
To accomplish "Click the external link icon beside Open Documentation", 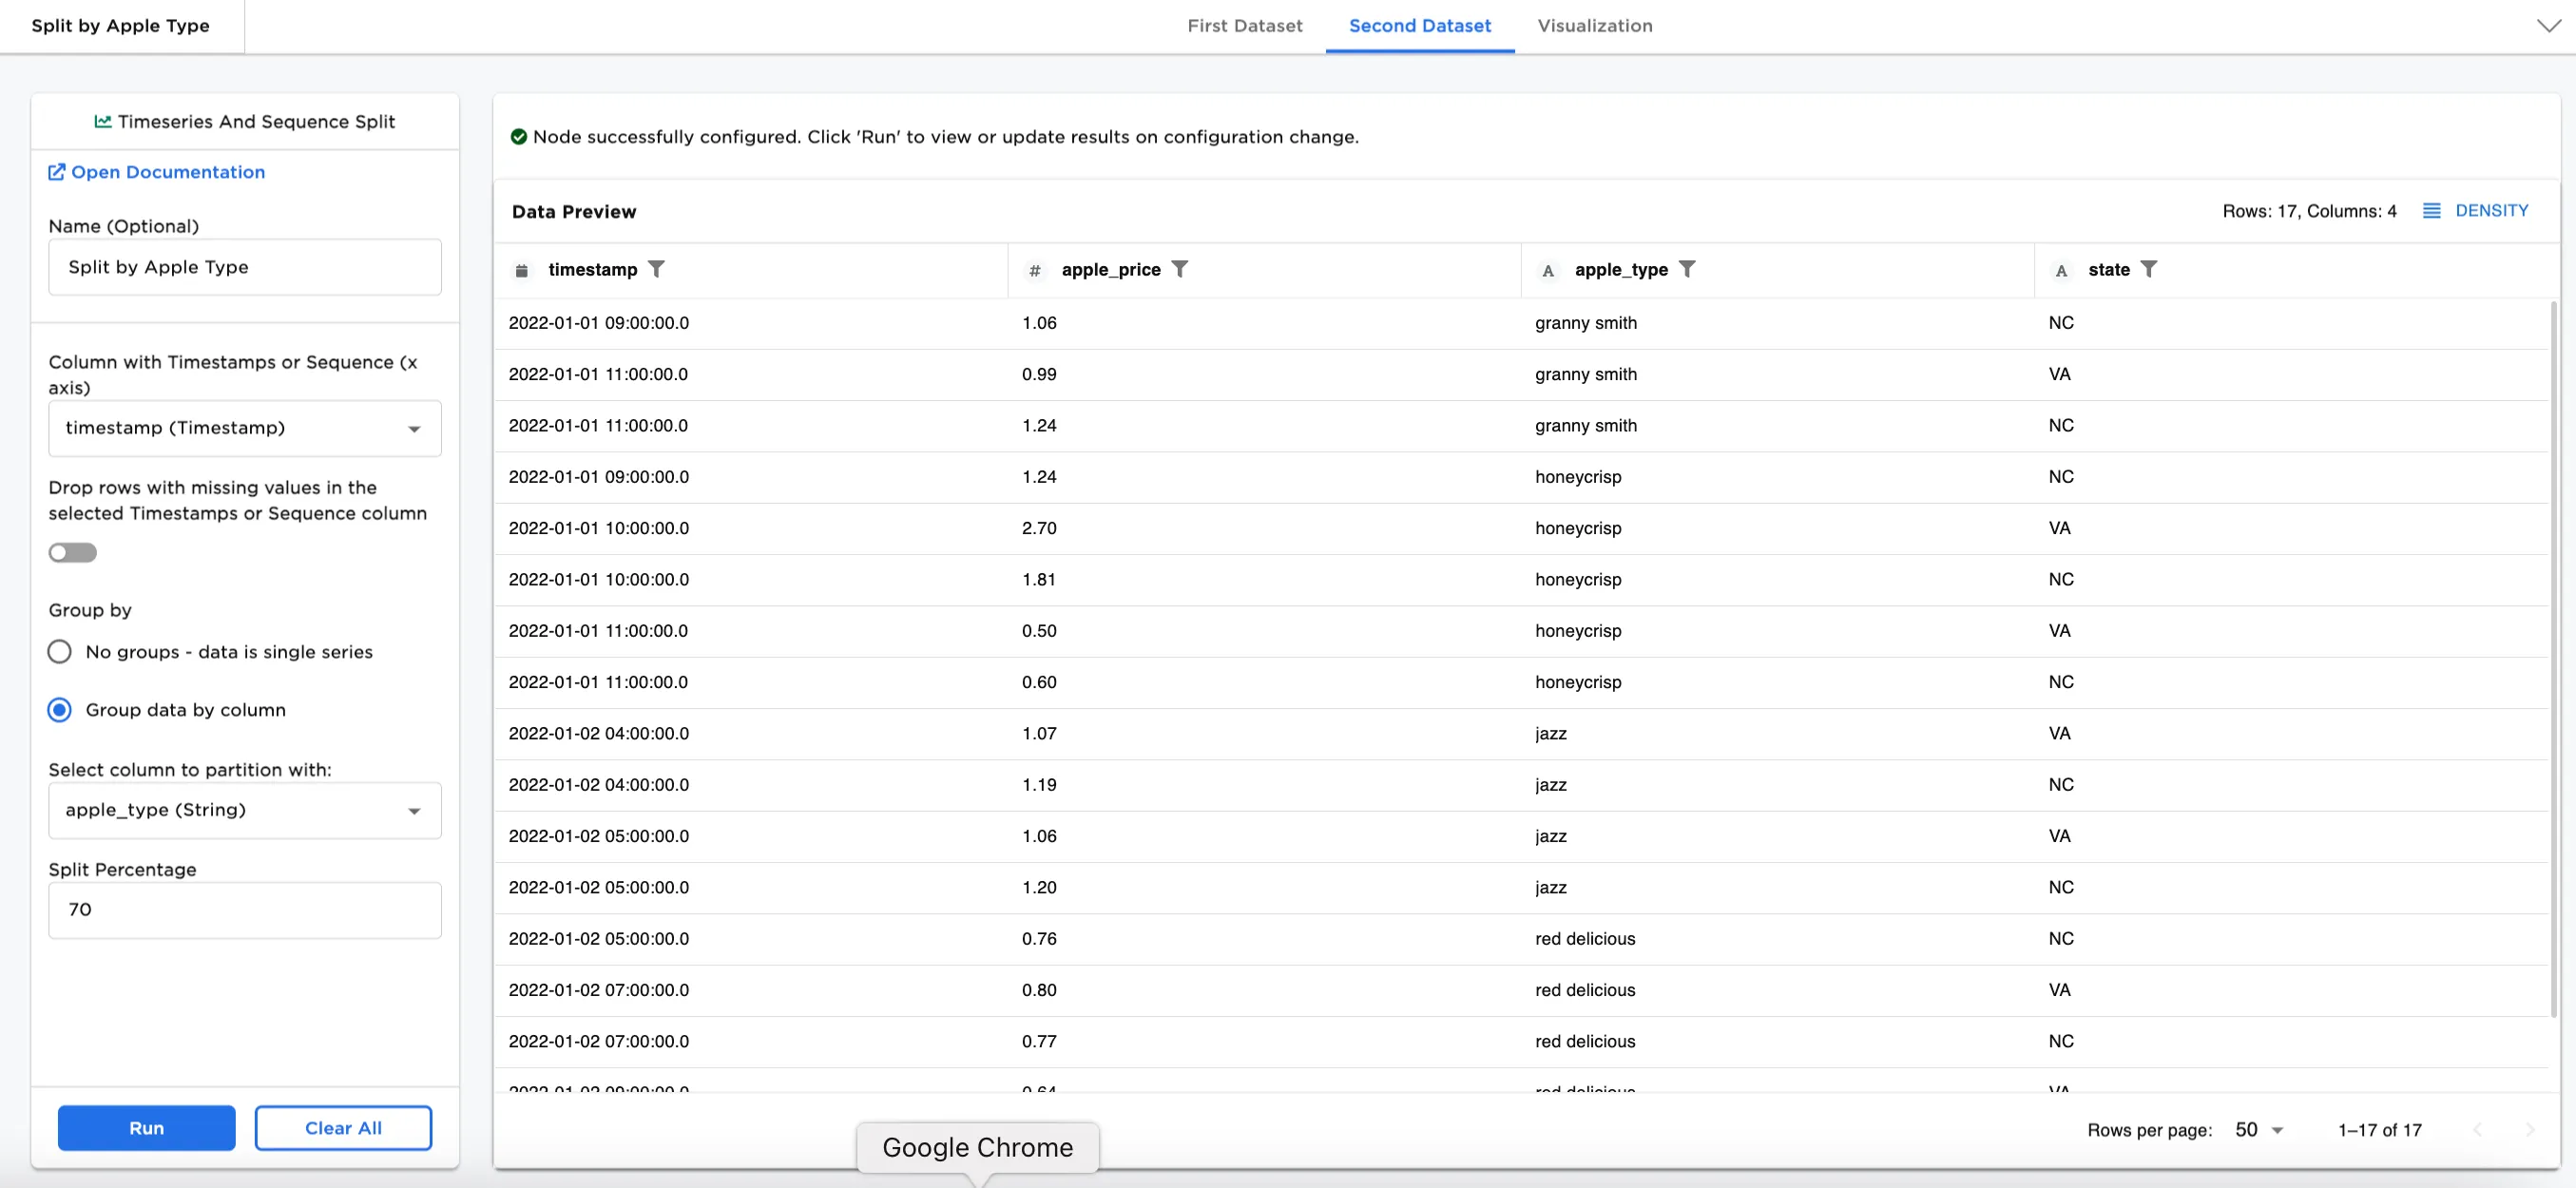I will pyautogui.click(x=57, y=172).
